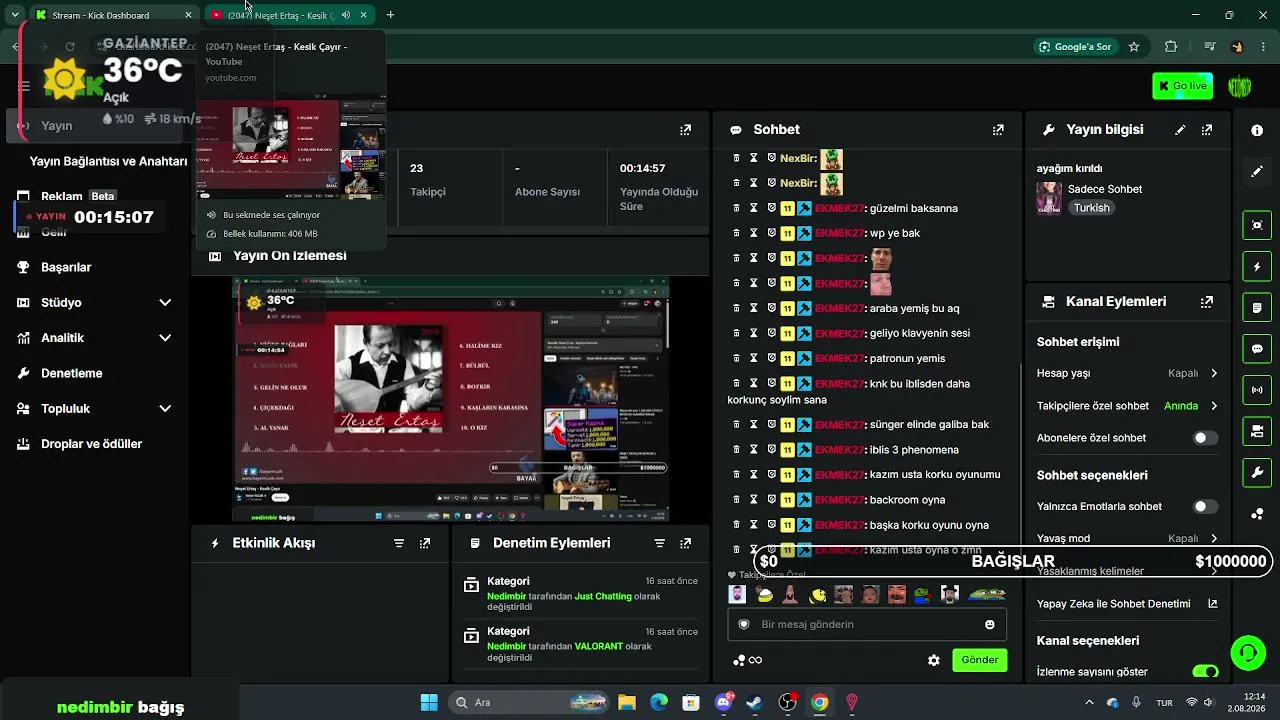1280x720 pixels.
Task: Click the taskbar search box
Action: coord(530,703)
